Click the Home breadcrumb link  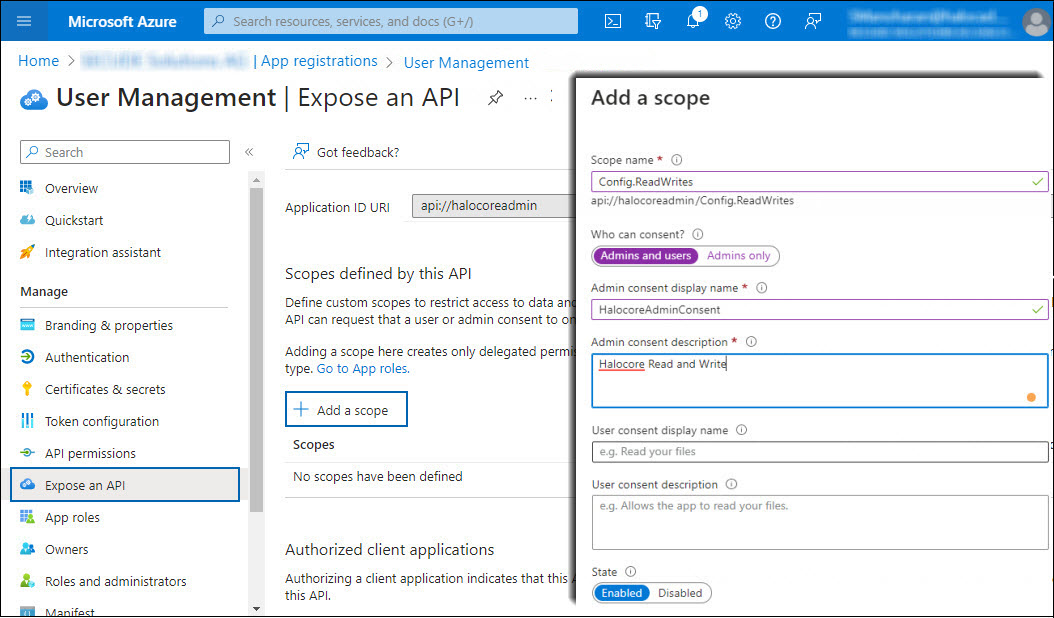pos(38,61)
